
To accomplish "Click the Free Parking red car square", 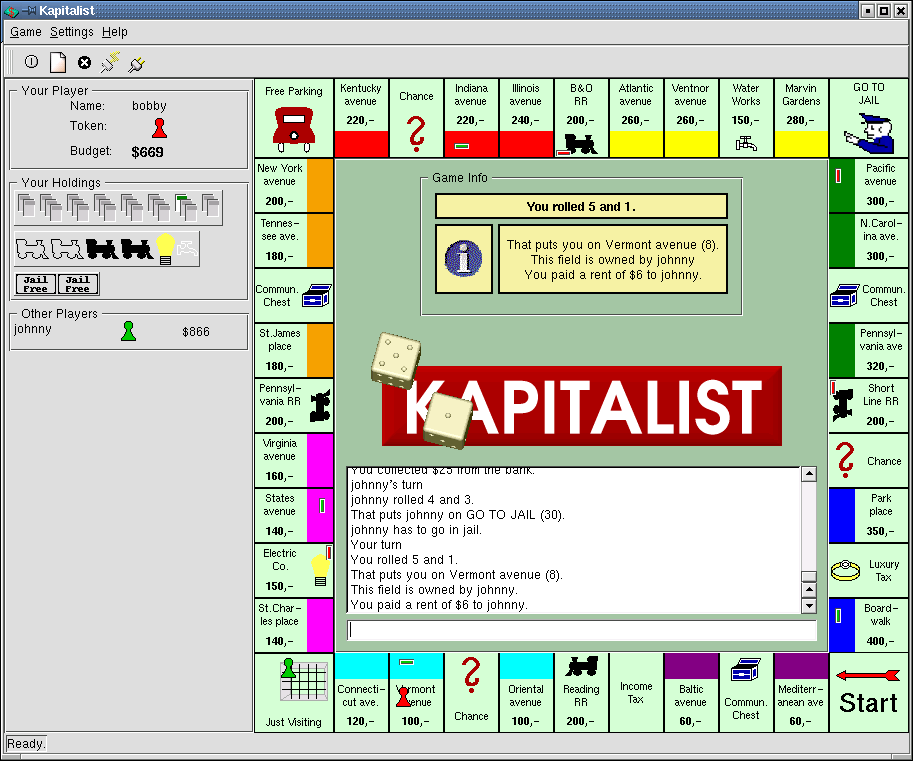I will [x=294, y=118].
